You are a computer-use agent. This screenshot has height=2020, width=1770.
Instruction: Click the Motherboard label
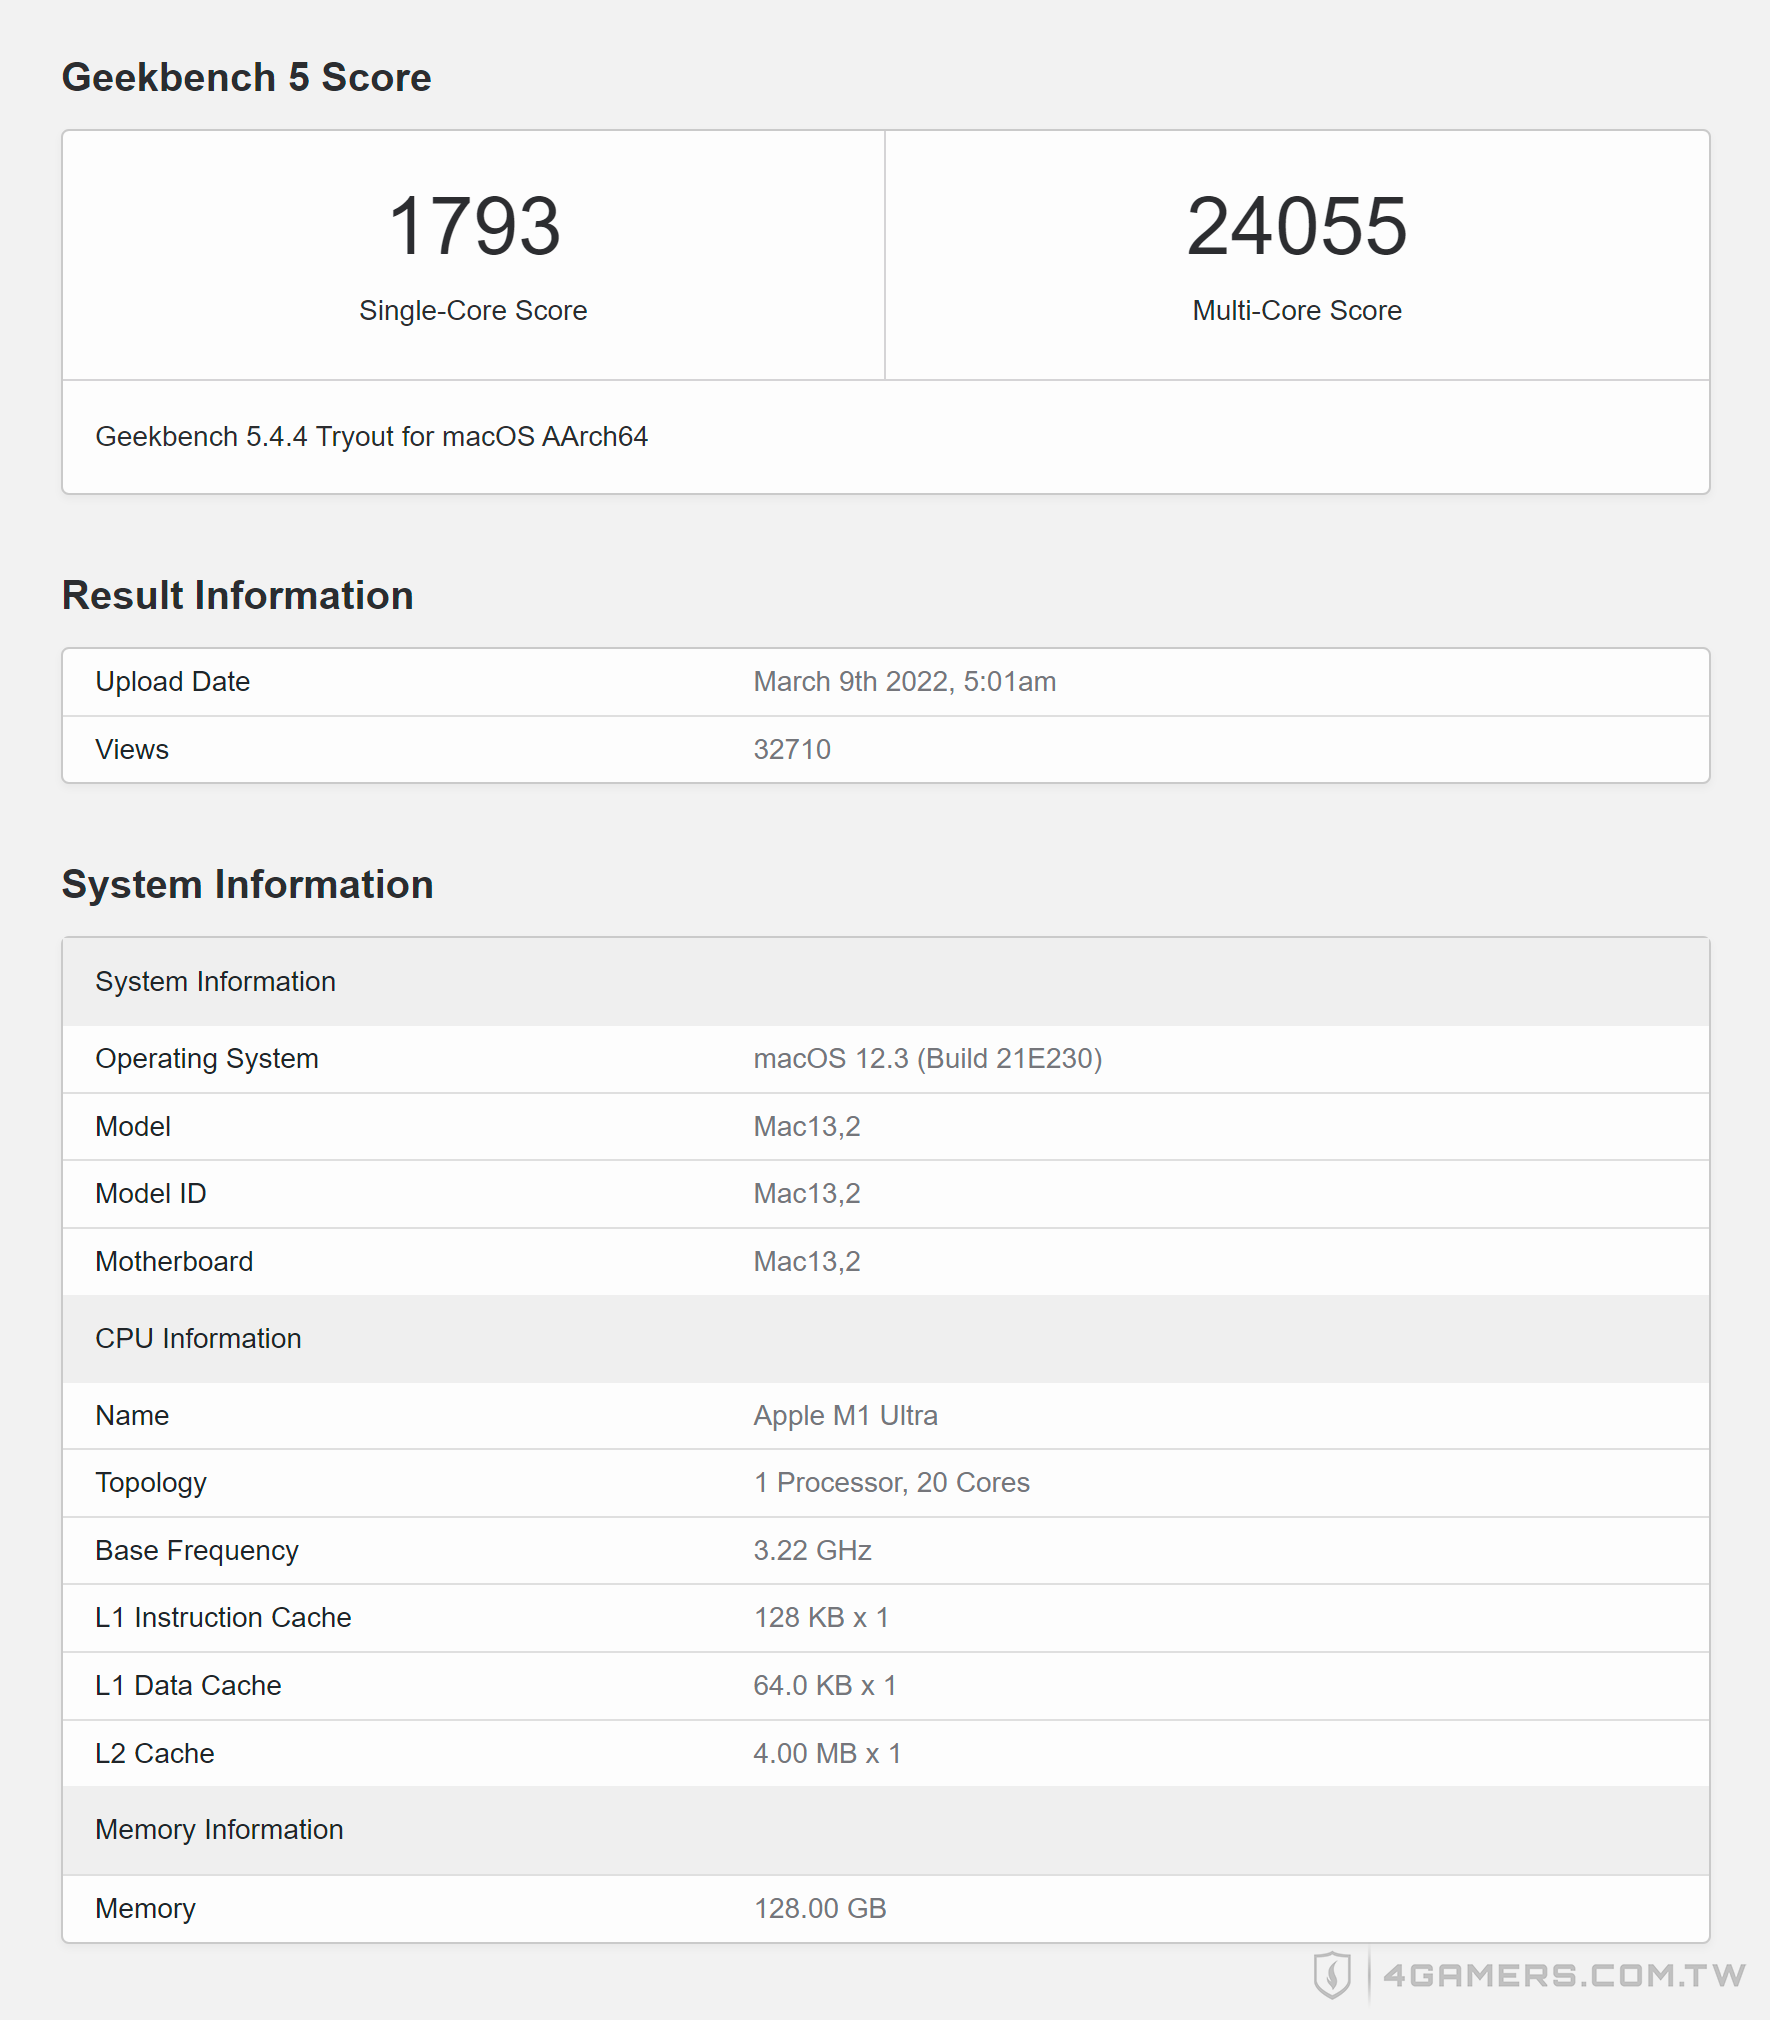(174, 1262)
